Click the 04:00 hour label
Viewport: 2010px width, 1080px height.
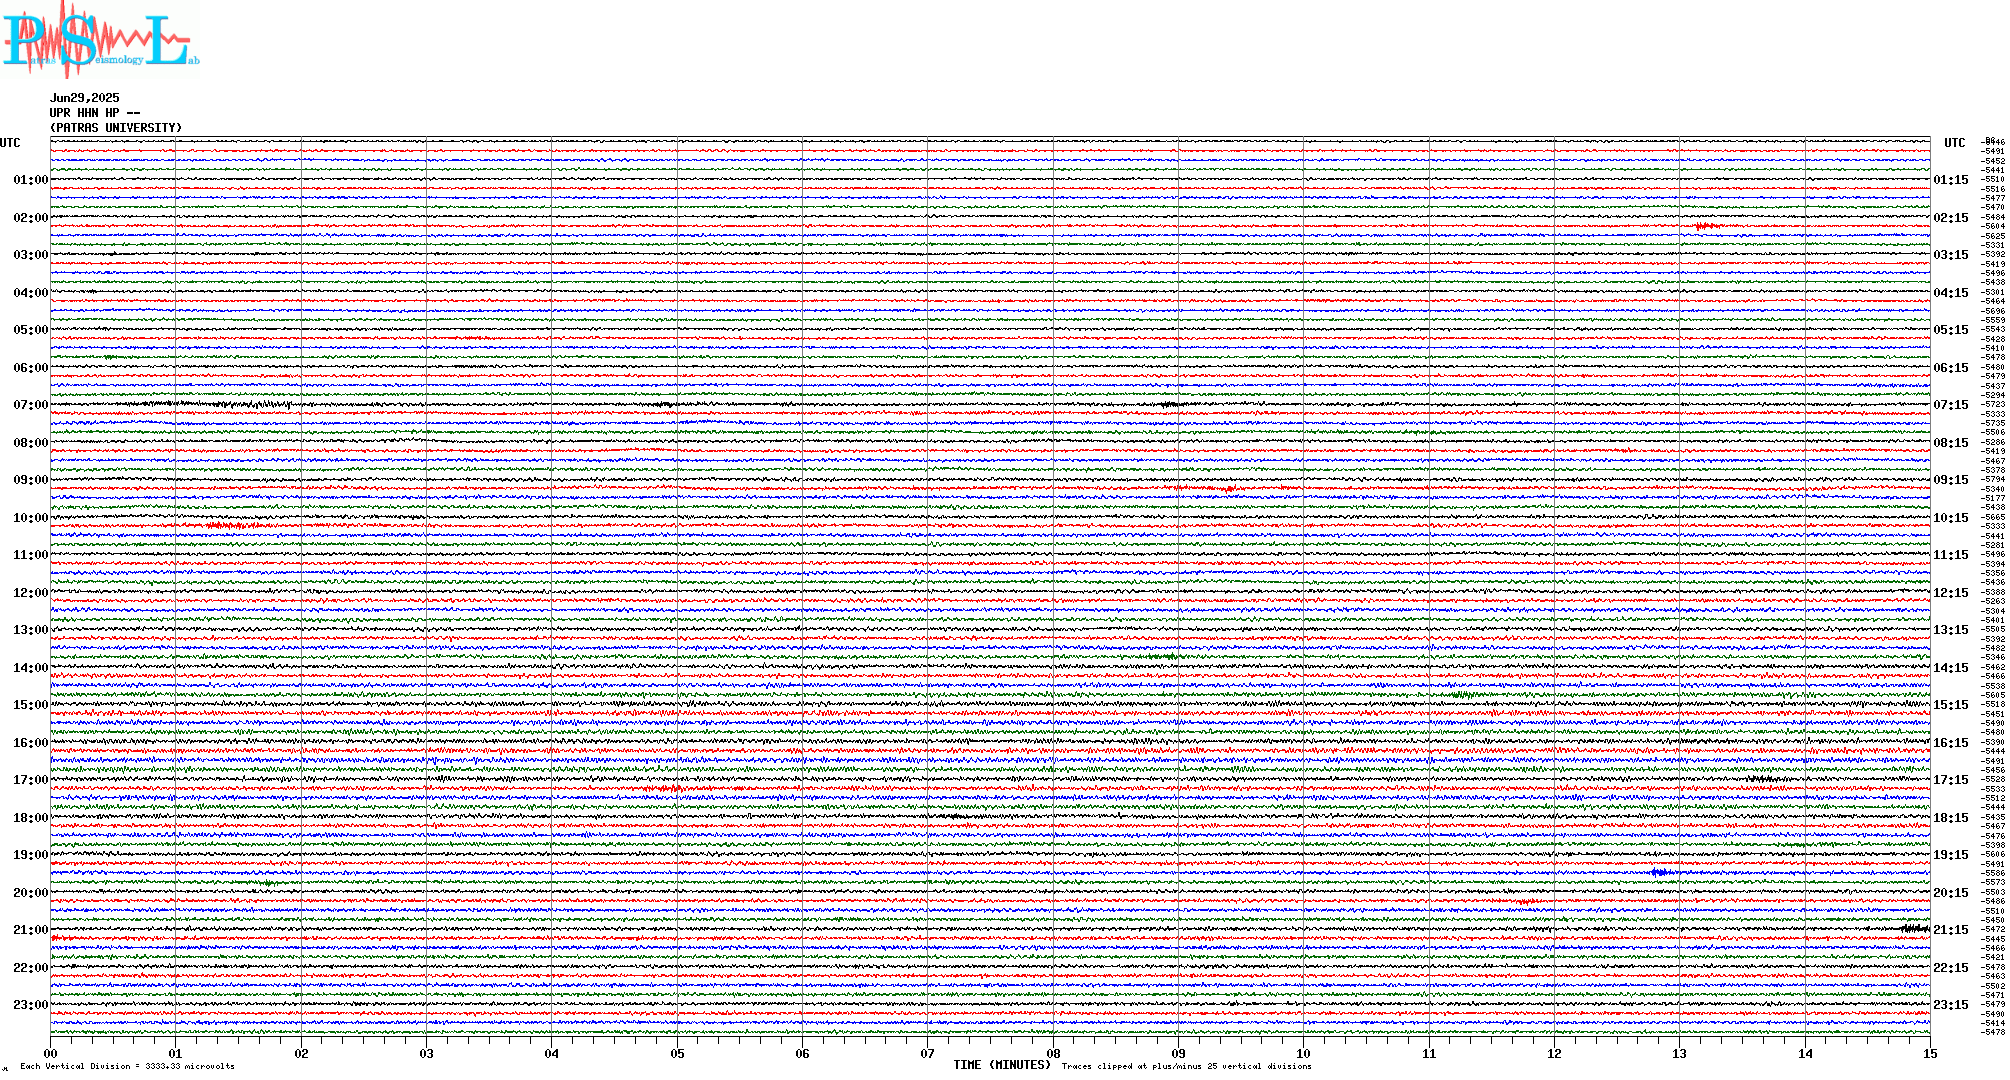pyautogui.click(x=30, y=293)
